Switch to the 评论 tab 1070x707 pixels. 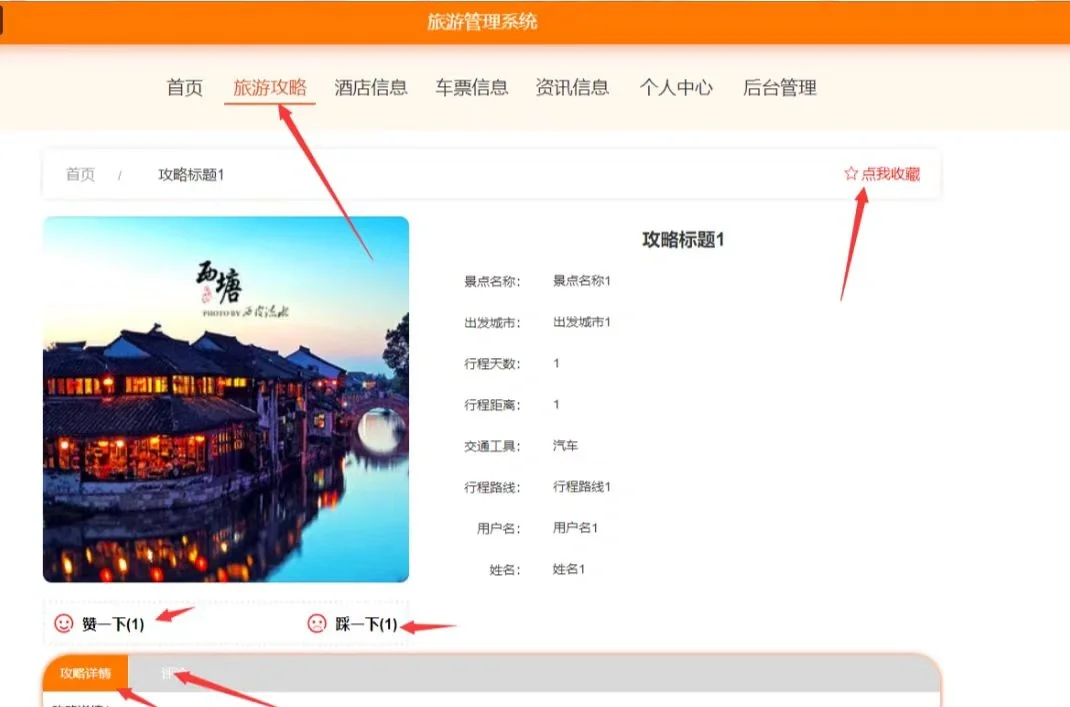point(175,673)
